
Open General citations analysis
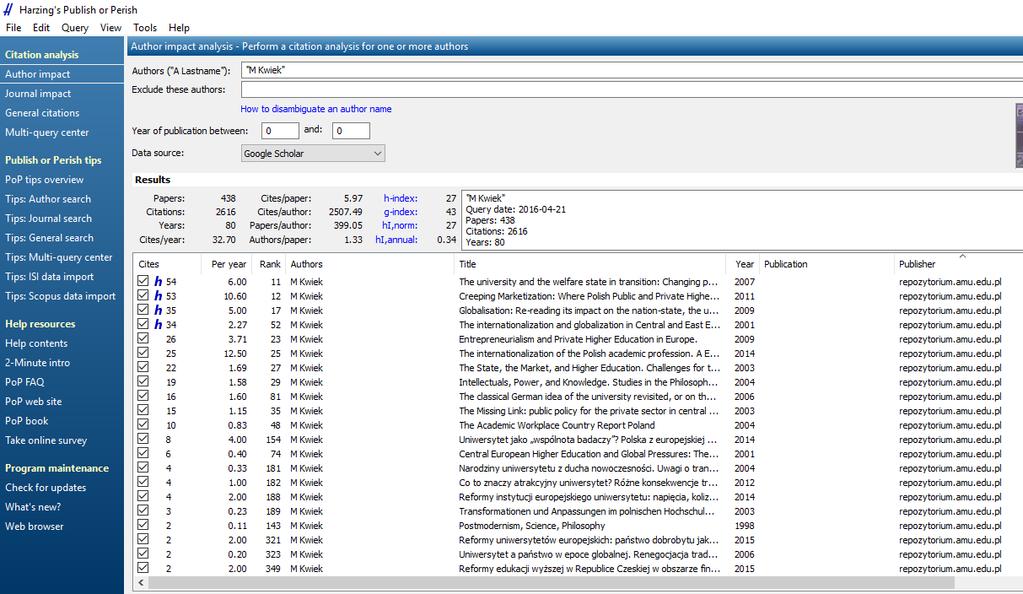(x=42, y=113)
